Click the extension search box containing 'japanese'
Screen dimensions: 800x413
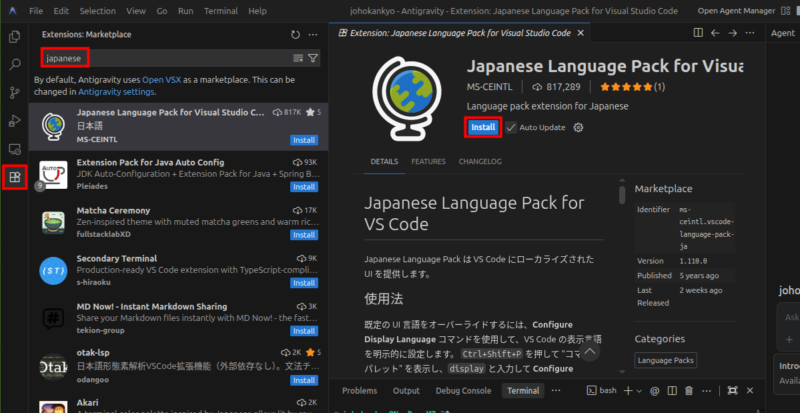[x=160, y=58]
